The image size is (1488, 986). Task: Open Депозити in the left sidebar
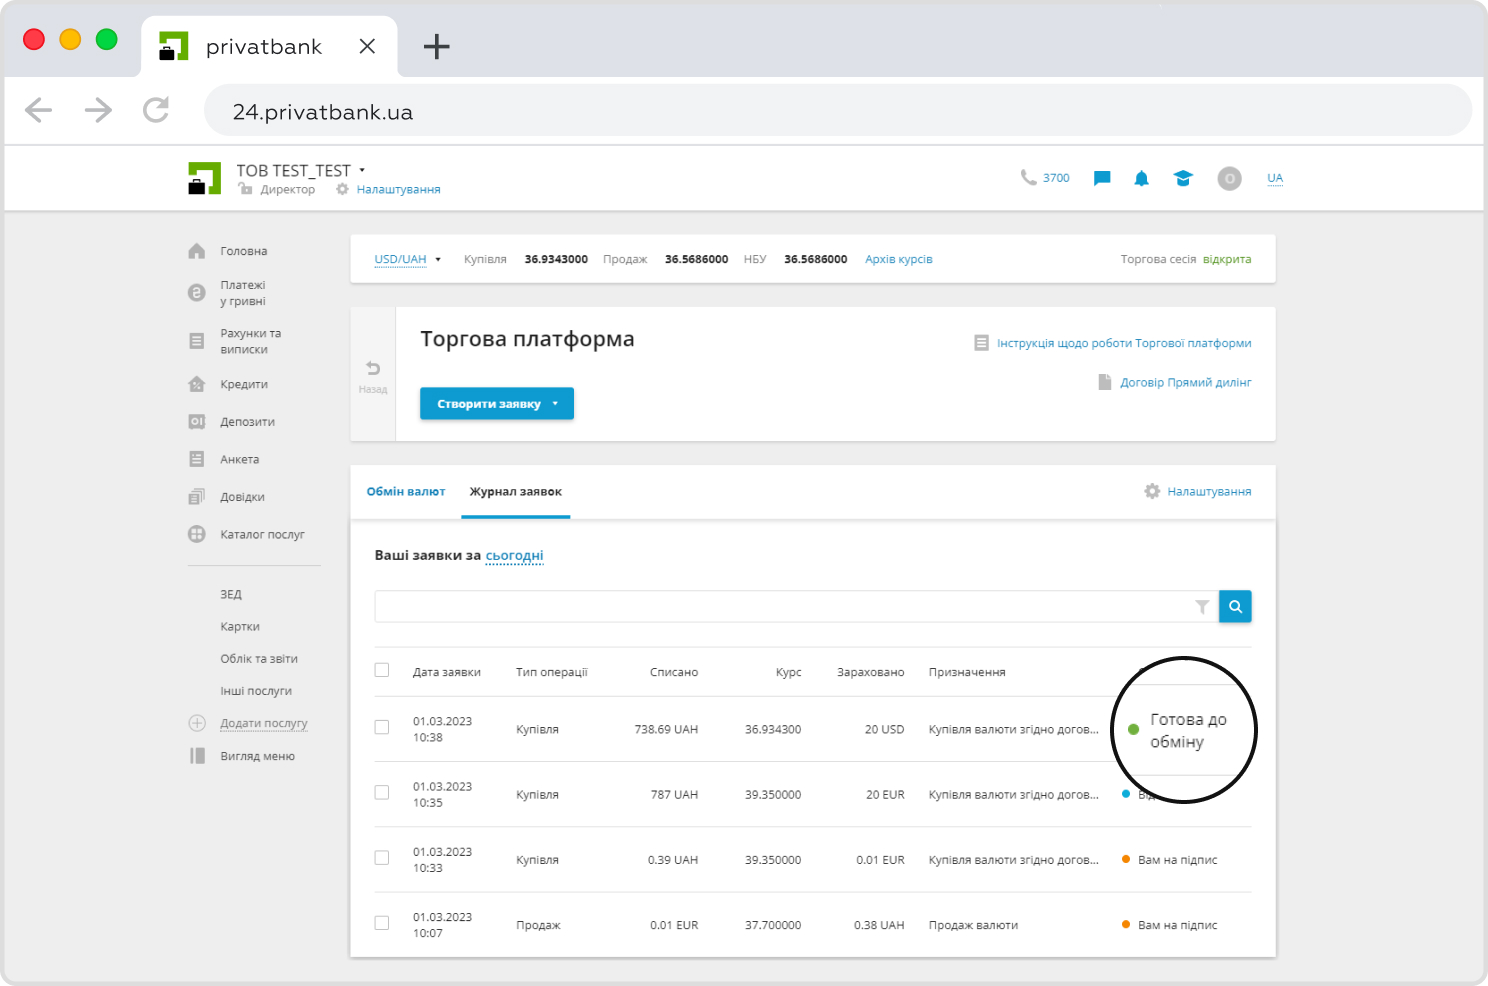point(247,422)
